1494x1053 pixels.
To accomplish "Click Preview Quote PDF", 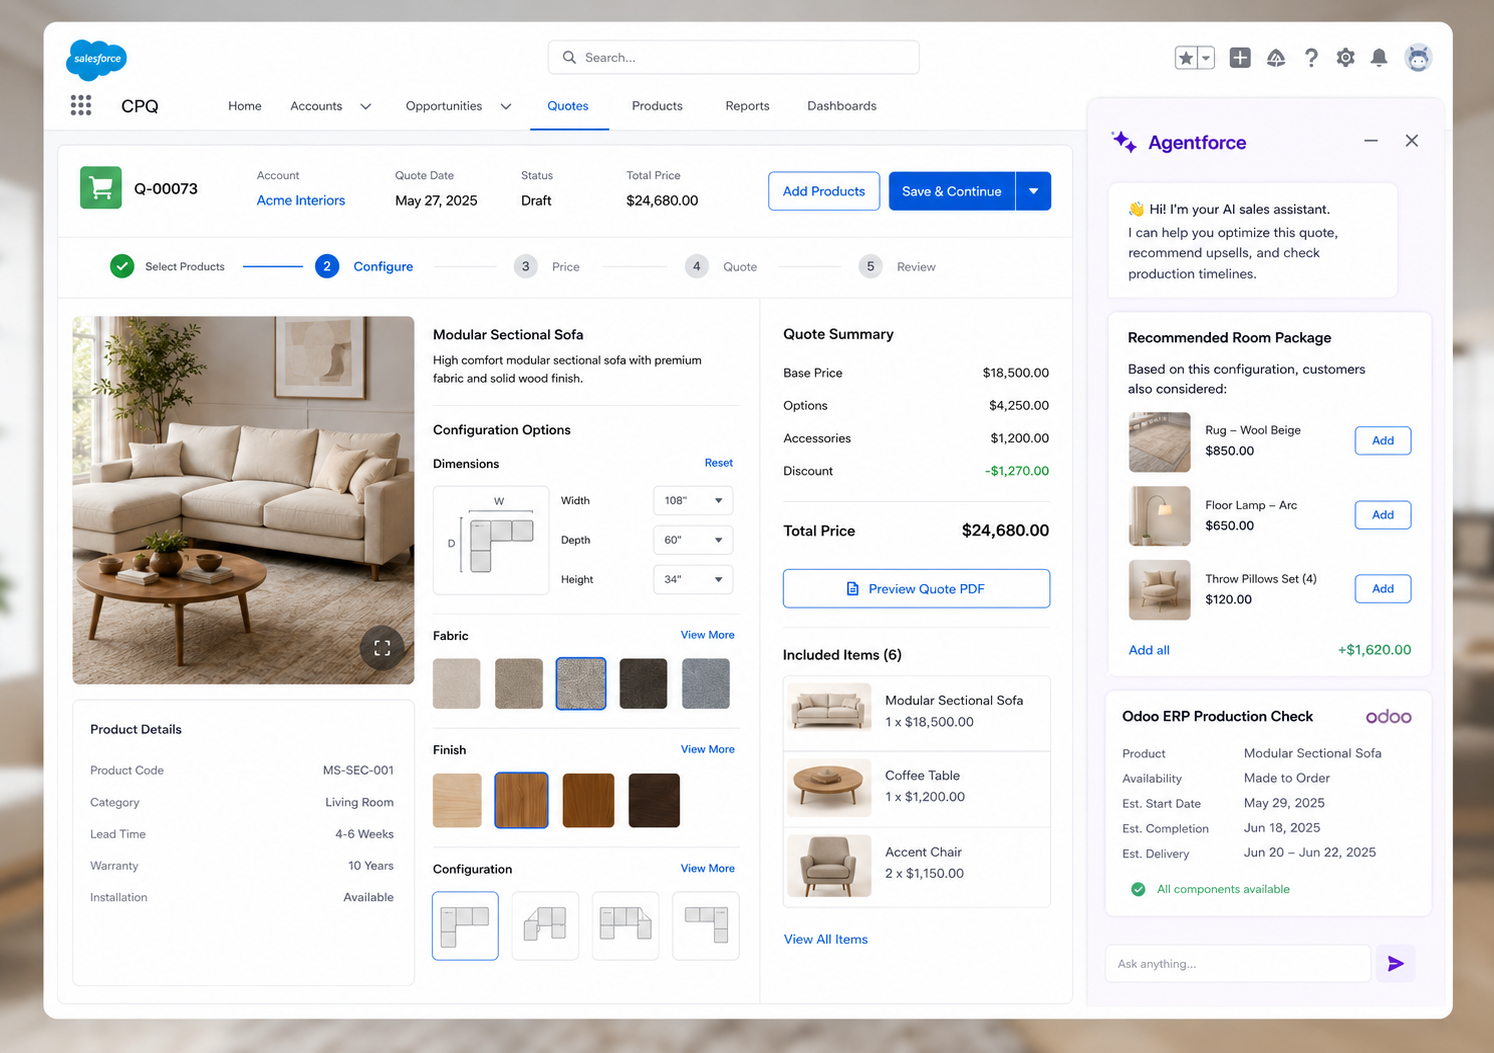I will tap(916, 589).
